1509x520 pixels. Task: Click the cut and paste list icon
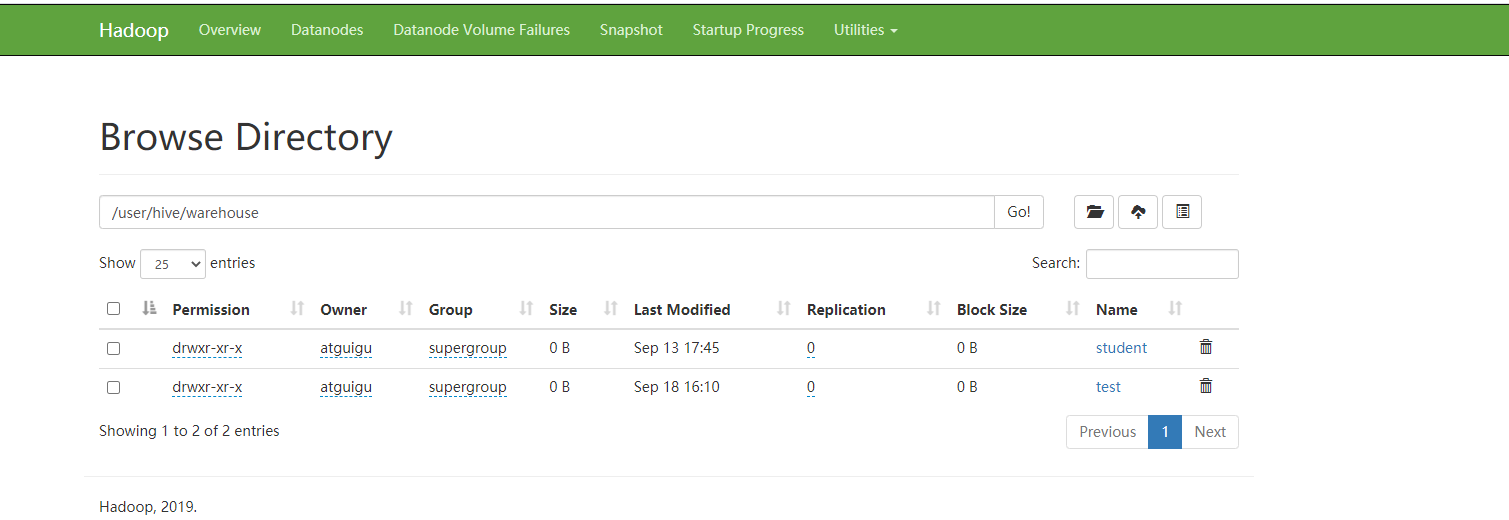1182,212
